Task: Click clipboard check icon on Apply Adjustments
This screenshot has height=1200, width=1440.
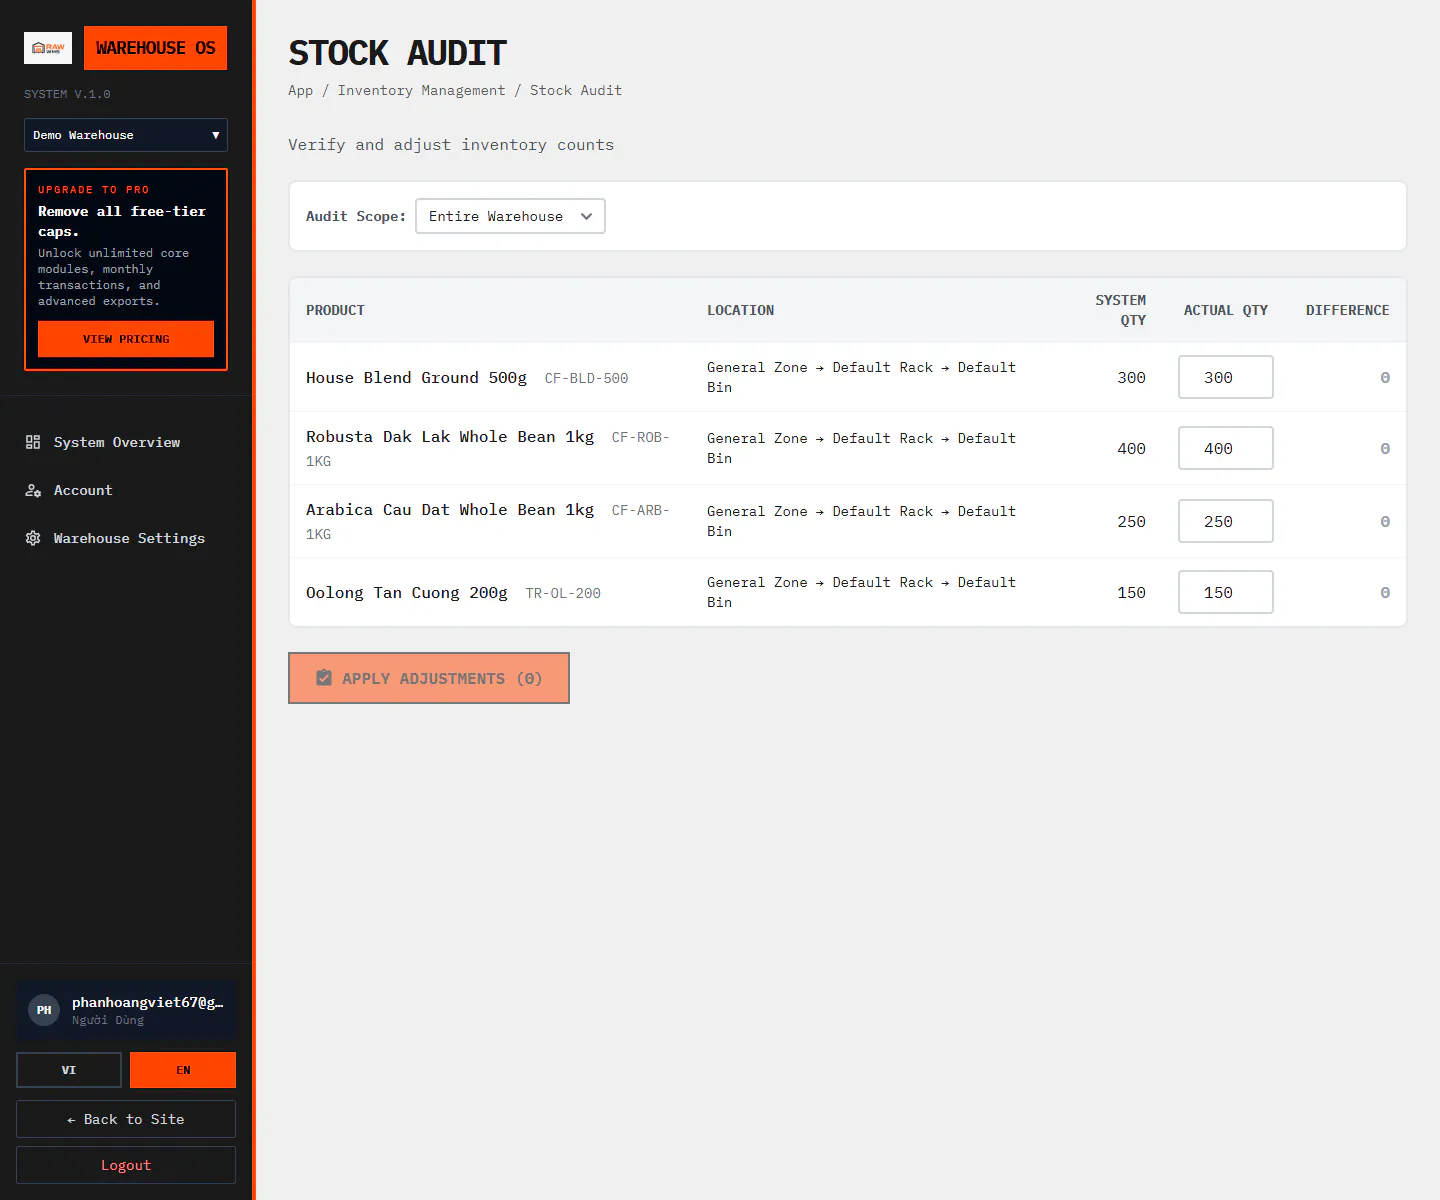Action: point(324,678)
